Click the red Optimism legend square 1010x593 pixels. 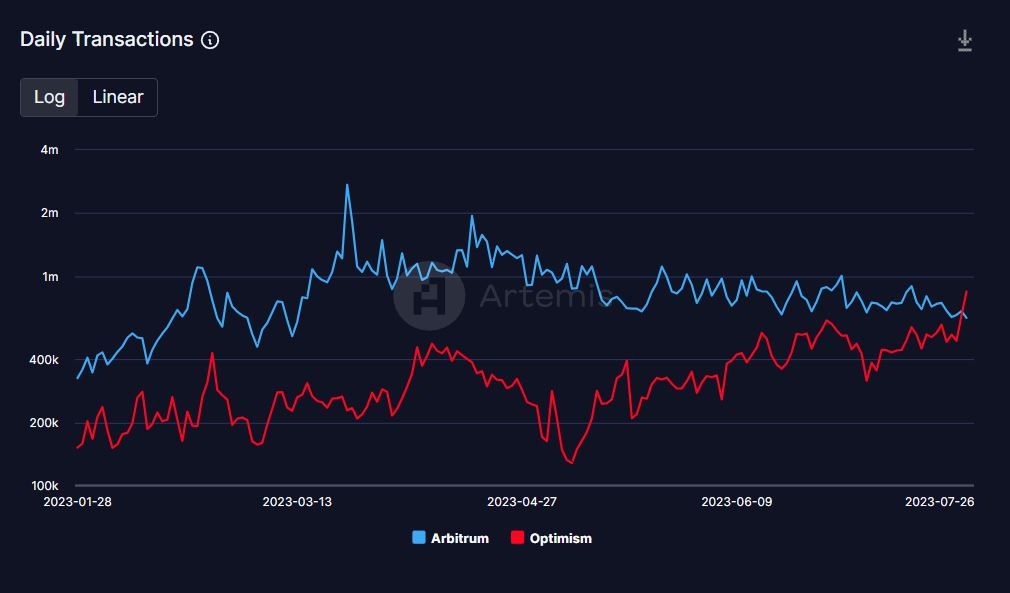[517, 538]
